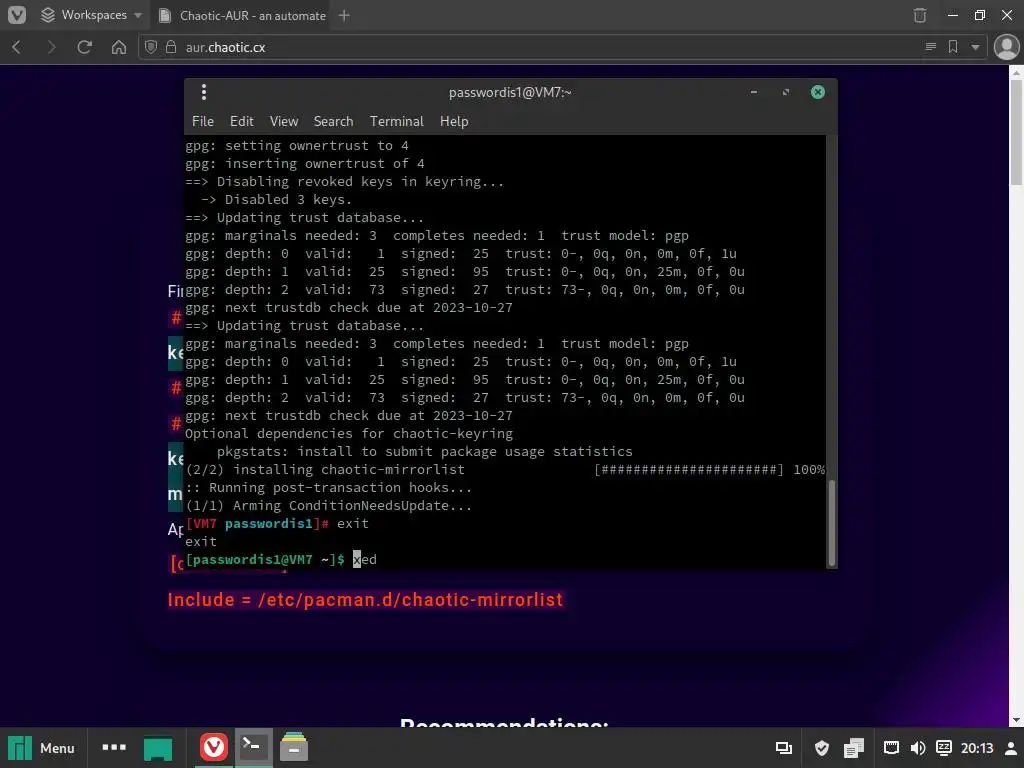The width and height of the screenshot is (1024, 768).
Task: Toggle the reader view icon
Action: click(931, 47)
